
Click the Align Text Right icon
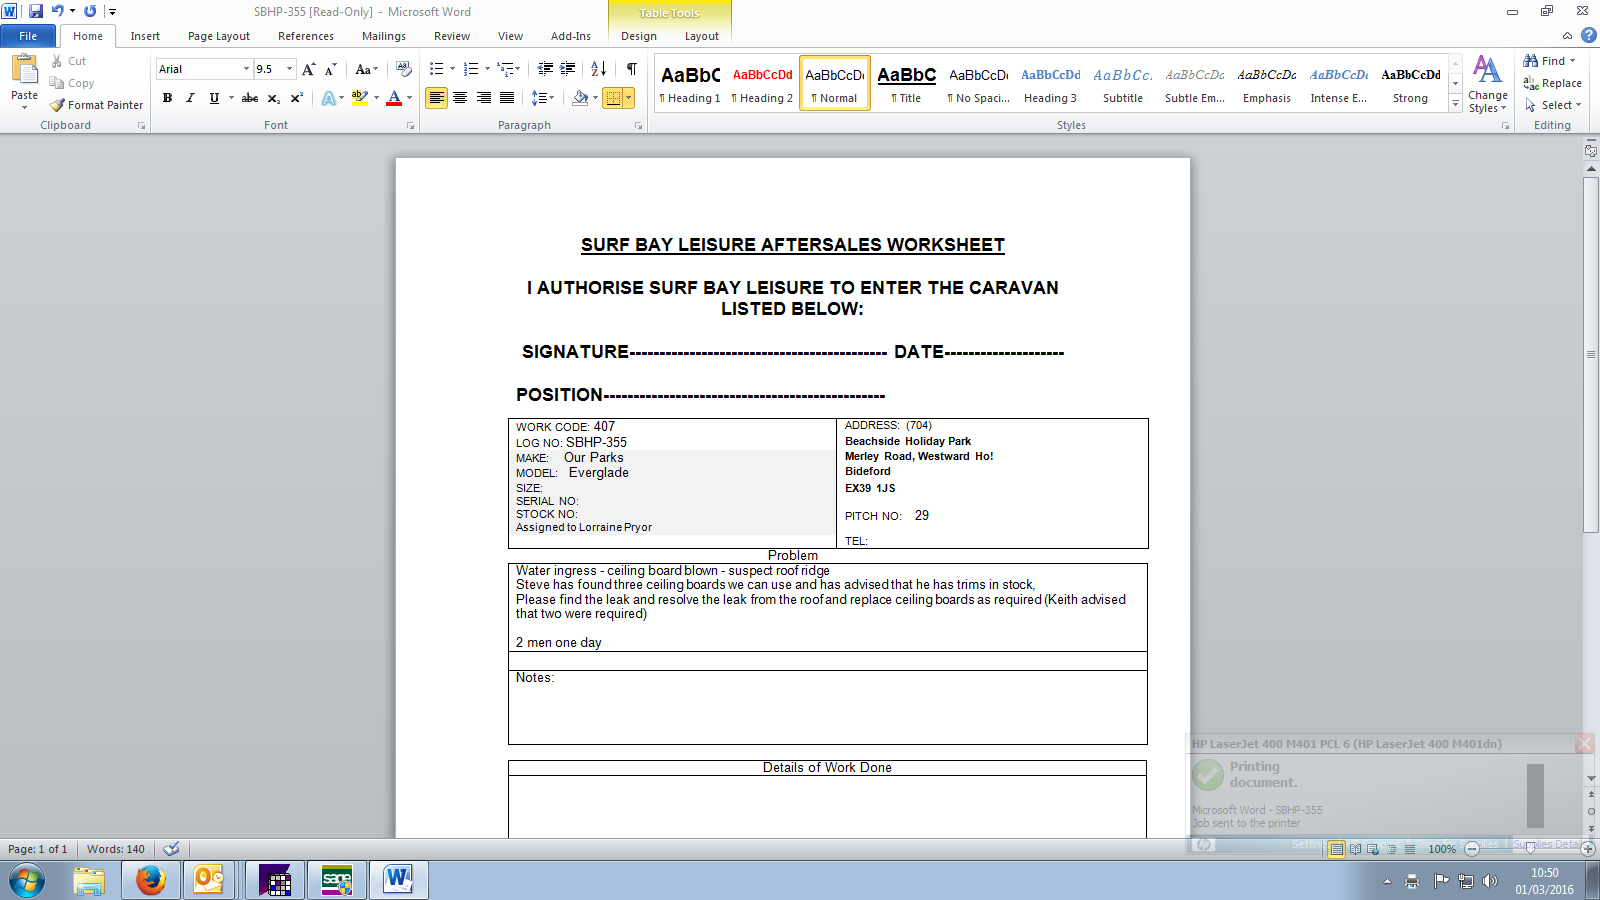pyautogui.click(x=484, y=98)
